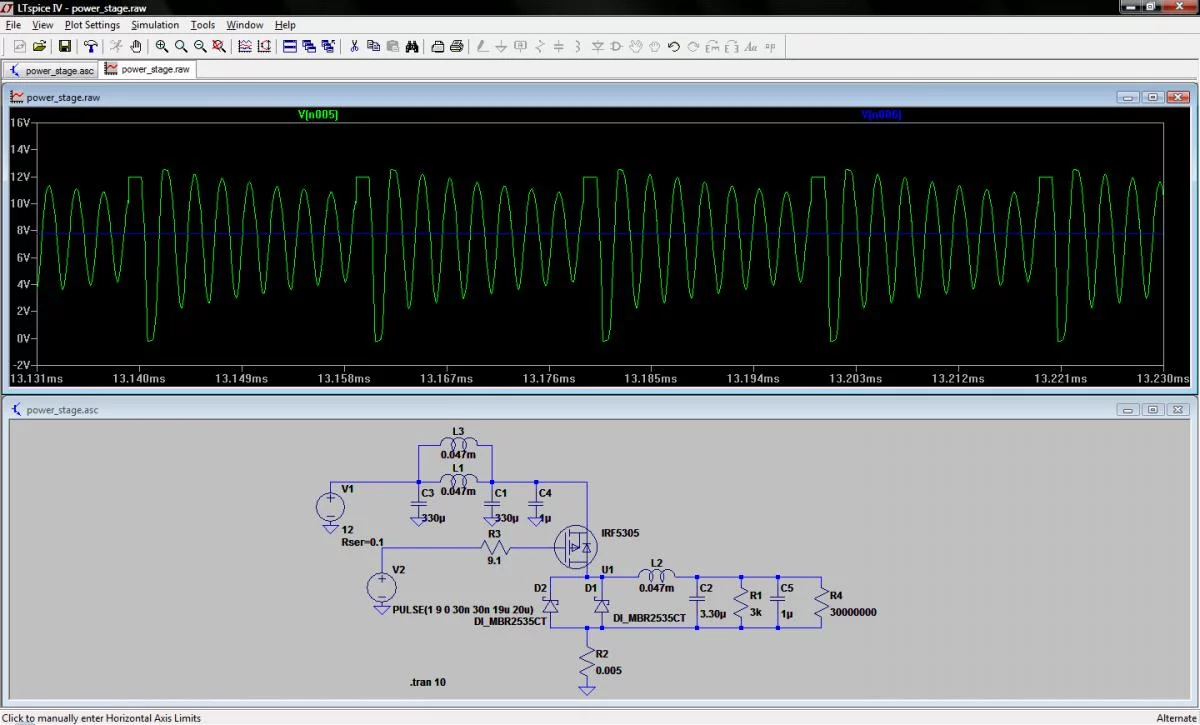
Task: Click the Run simulation running-man icon
Action: 116,46
